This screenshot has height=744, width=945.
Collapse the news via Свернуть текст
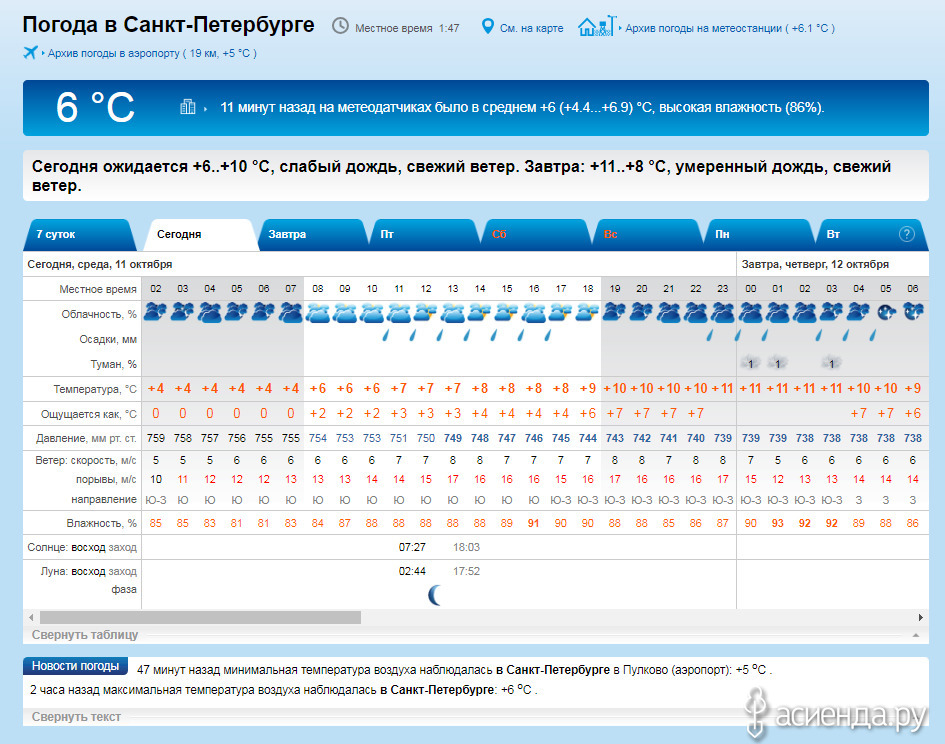(77, 717)
